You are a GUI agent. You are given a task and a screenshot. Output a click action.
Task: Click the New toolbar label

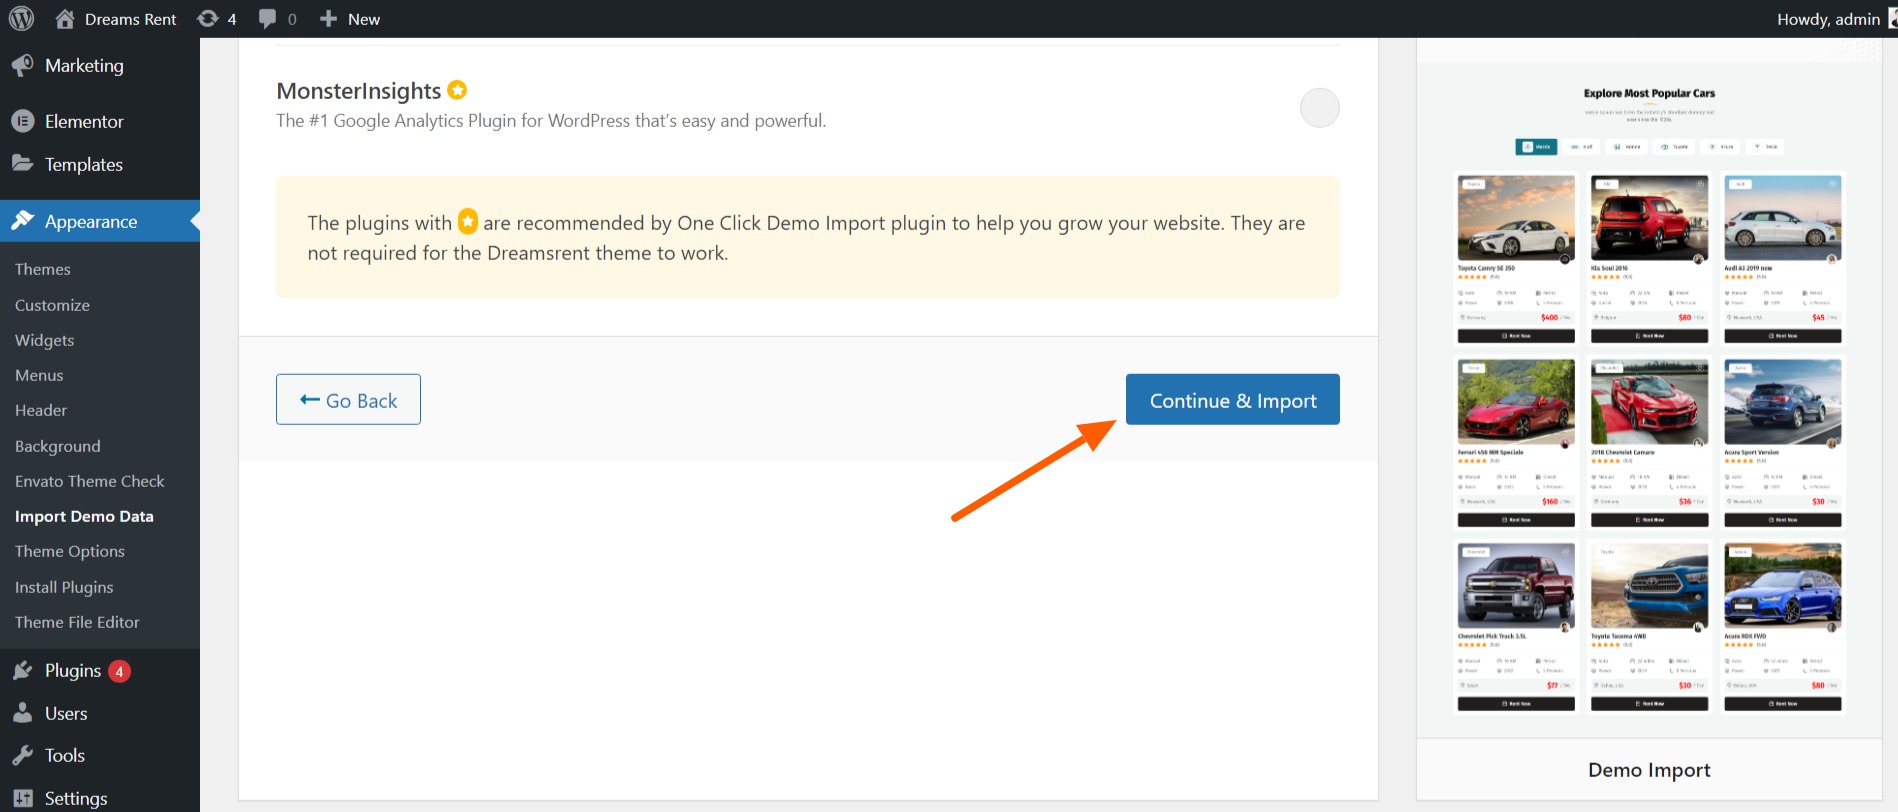[x=364, y=19]
